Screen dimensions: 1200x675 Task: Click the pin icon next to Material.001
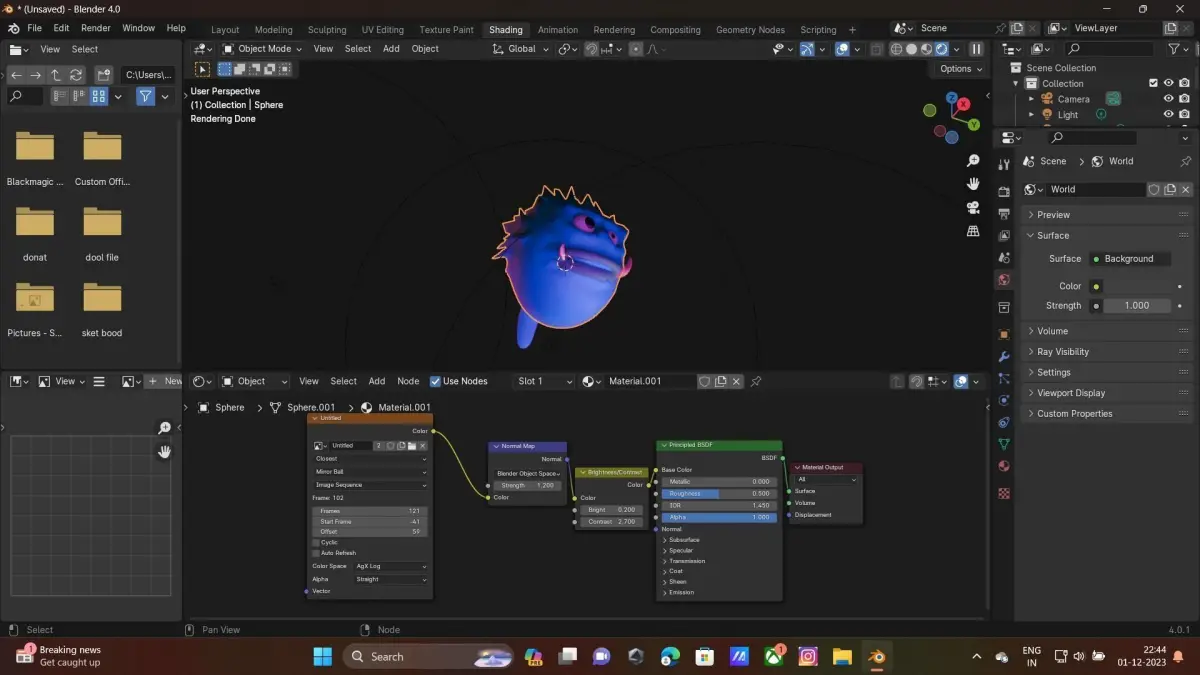(x=756, y=381)
